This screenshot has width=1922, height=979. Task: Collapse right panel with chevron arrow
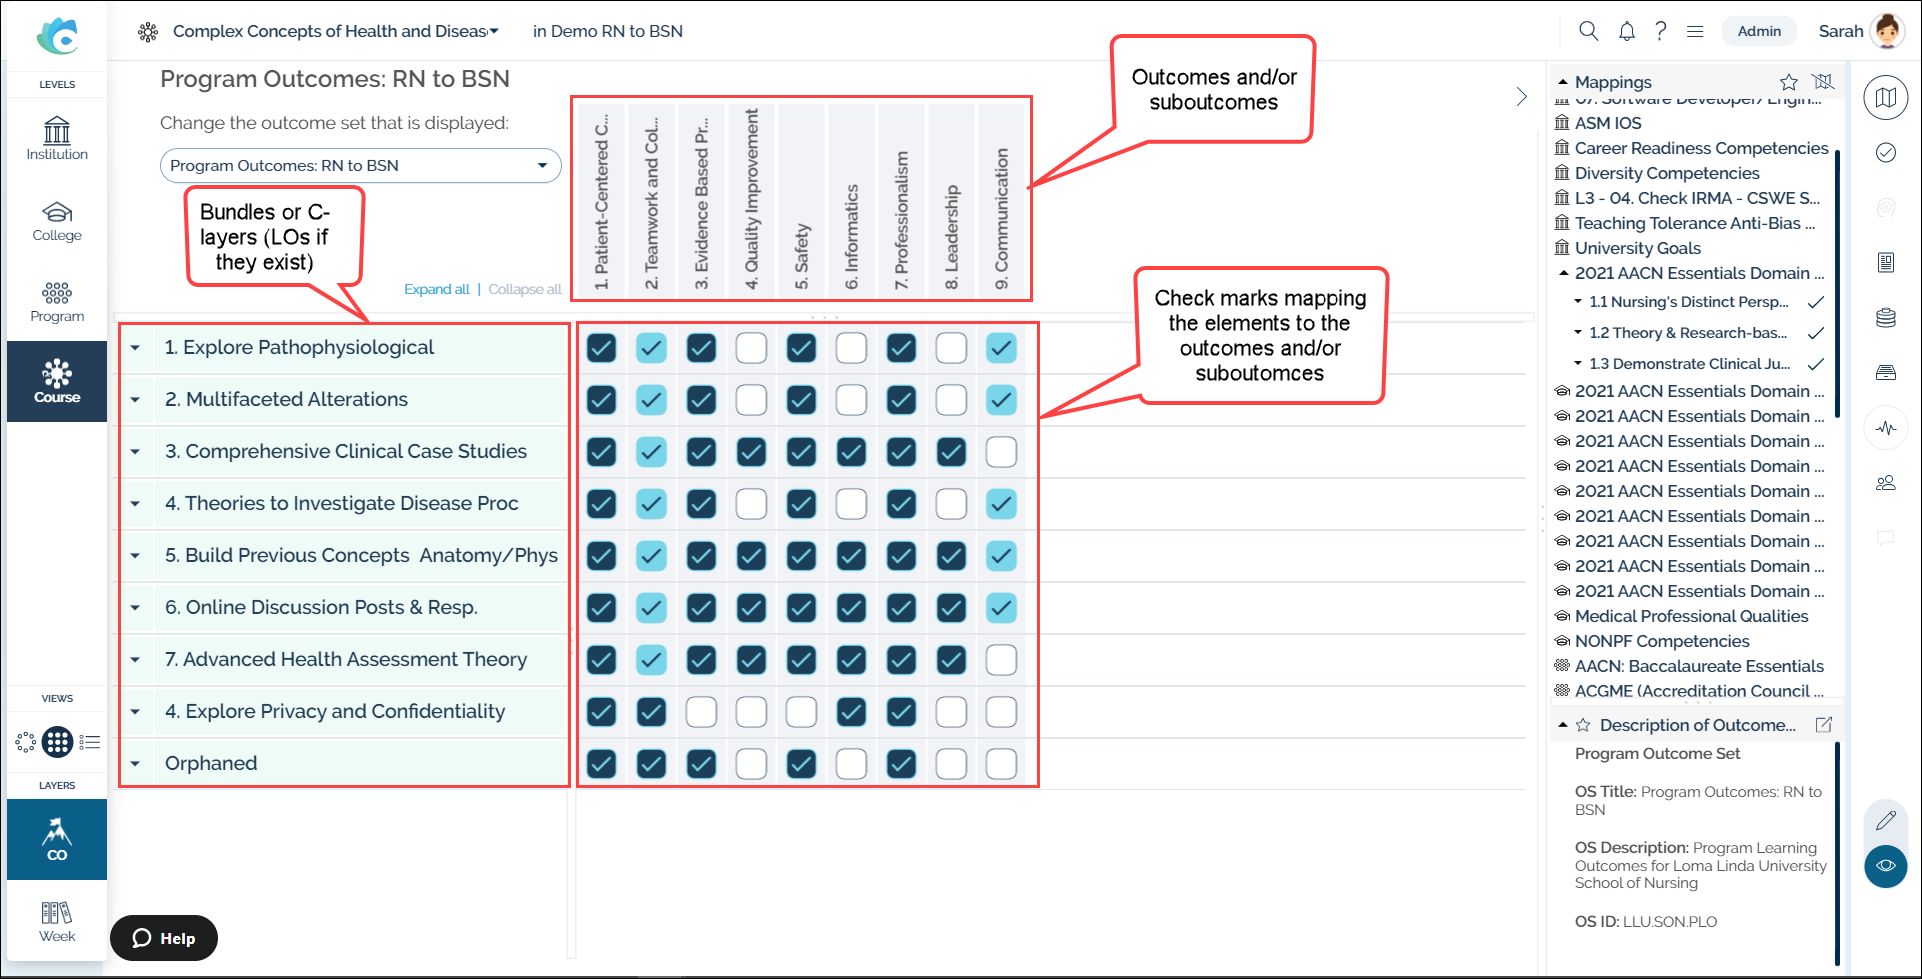tap(1521, 97)
